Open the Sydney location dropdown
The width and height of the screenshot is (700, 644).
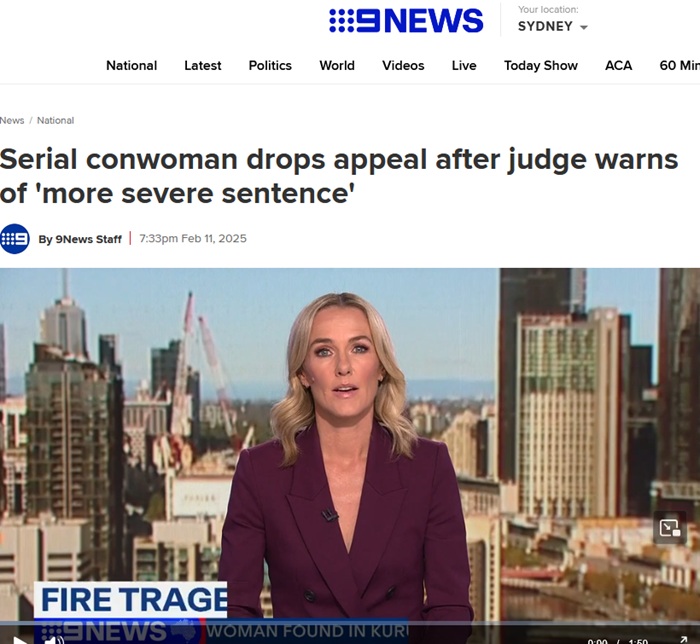[x=552, y=26]
